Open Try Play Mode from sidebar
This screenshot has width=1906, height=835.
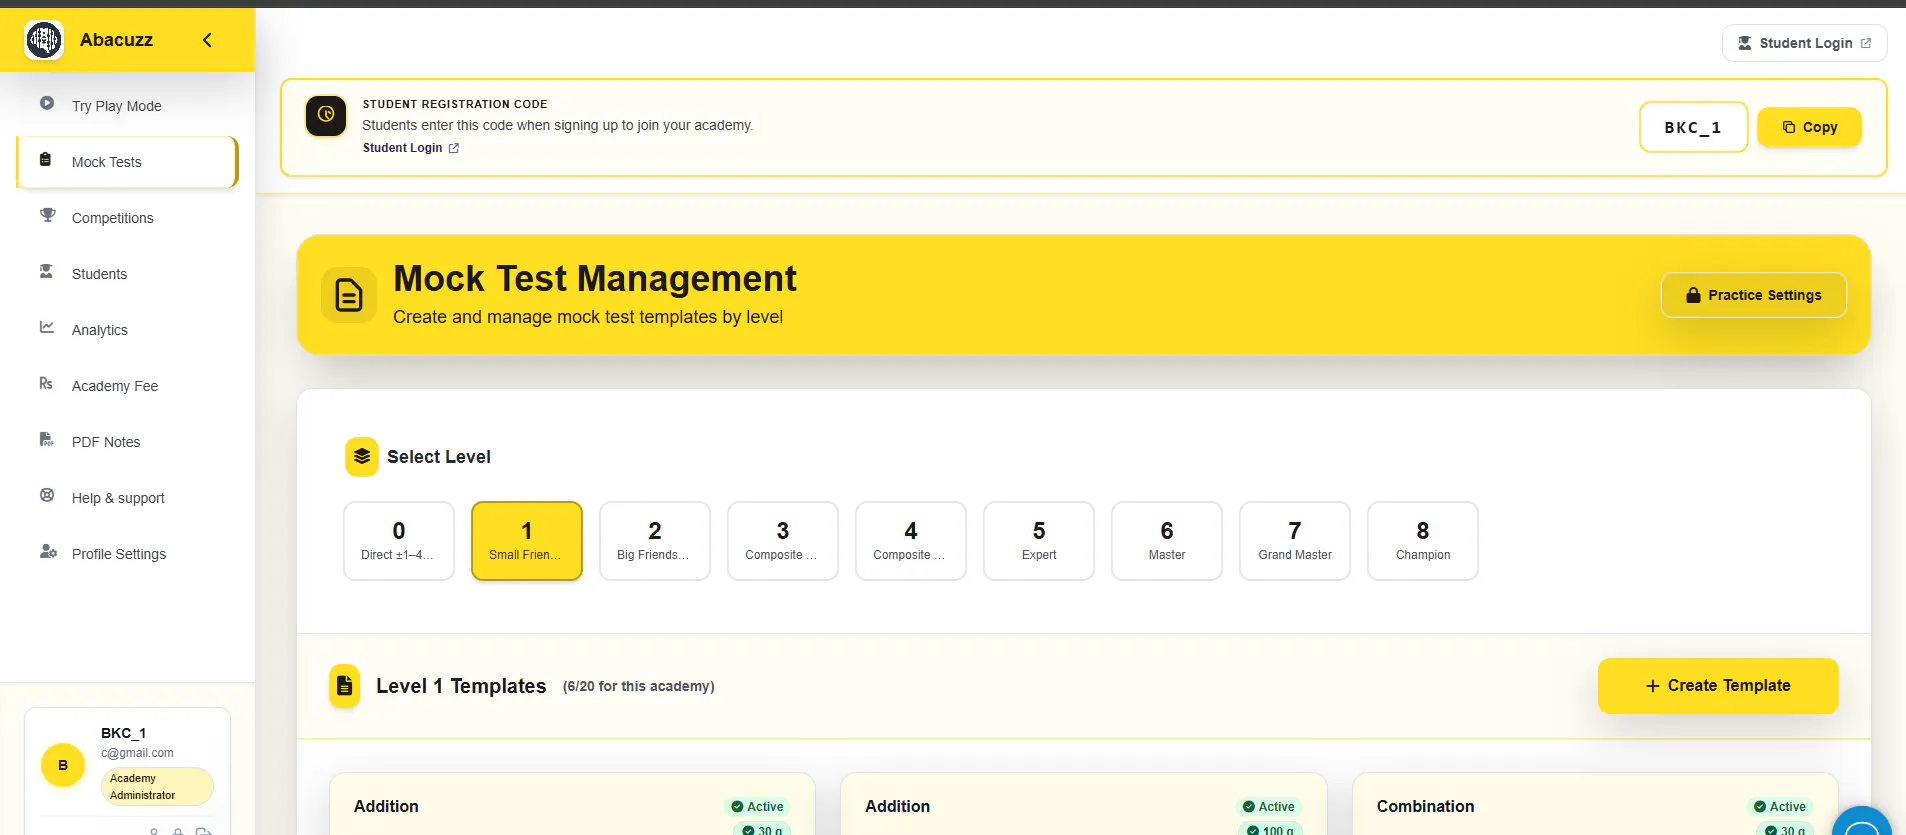(127, 105)
